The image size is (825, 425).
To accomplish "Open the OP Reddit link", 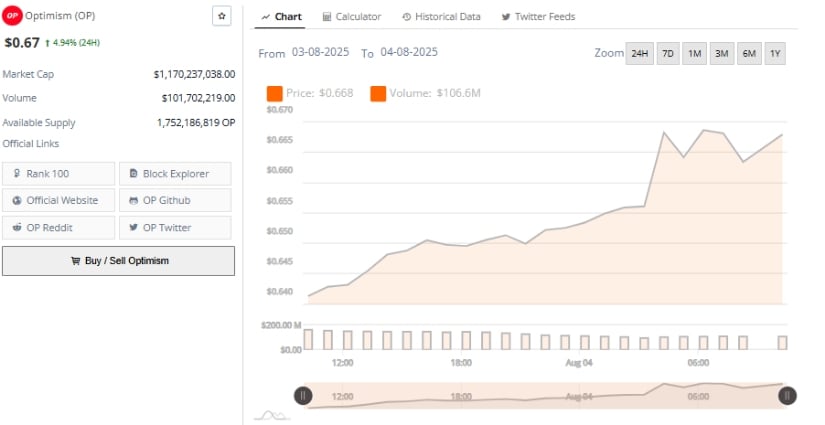I will (x=58, y=228).
